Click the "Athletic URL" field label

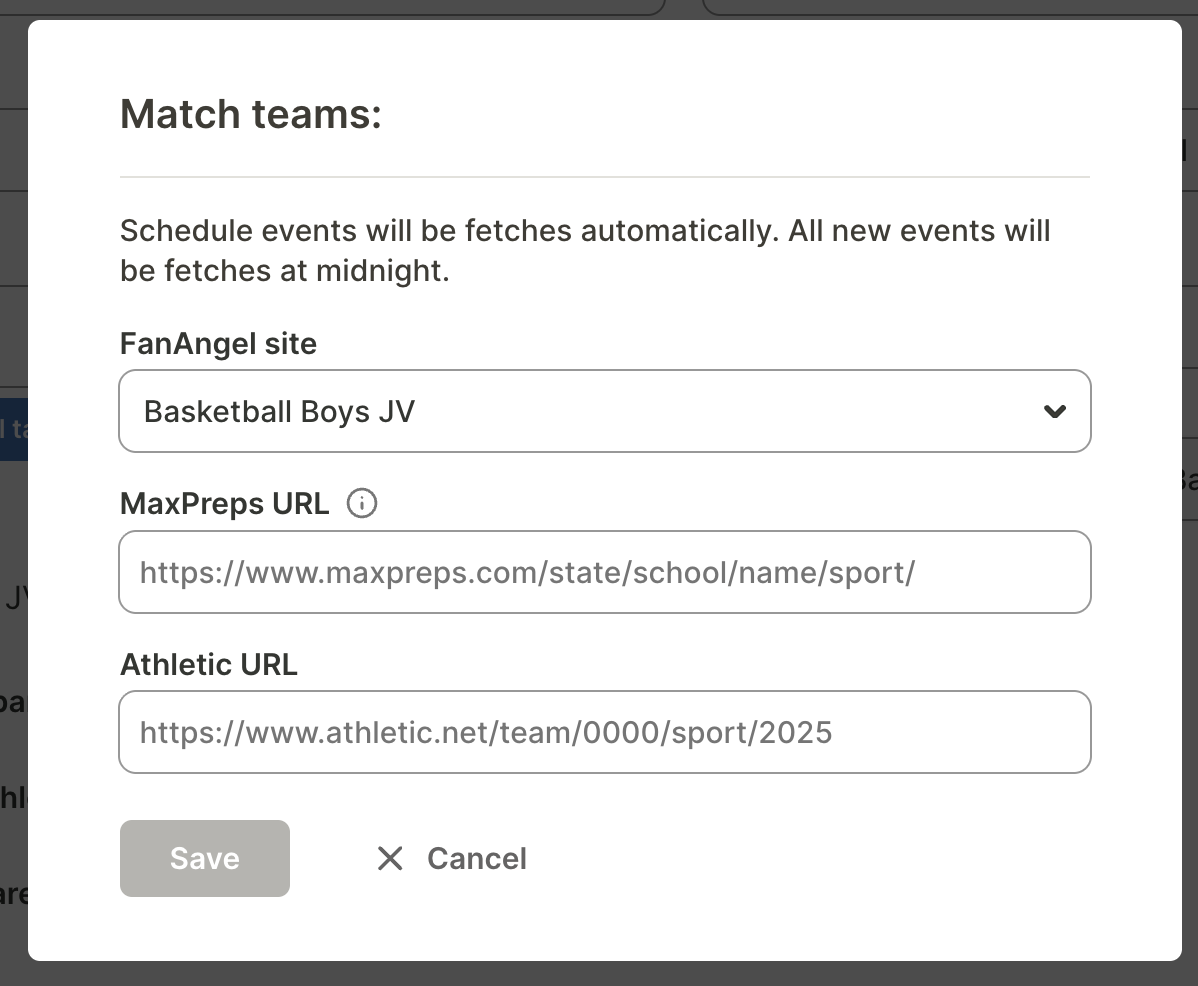pyautogui.click(x=208, y=664)
